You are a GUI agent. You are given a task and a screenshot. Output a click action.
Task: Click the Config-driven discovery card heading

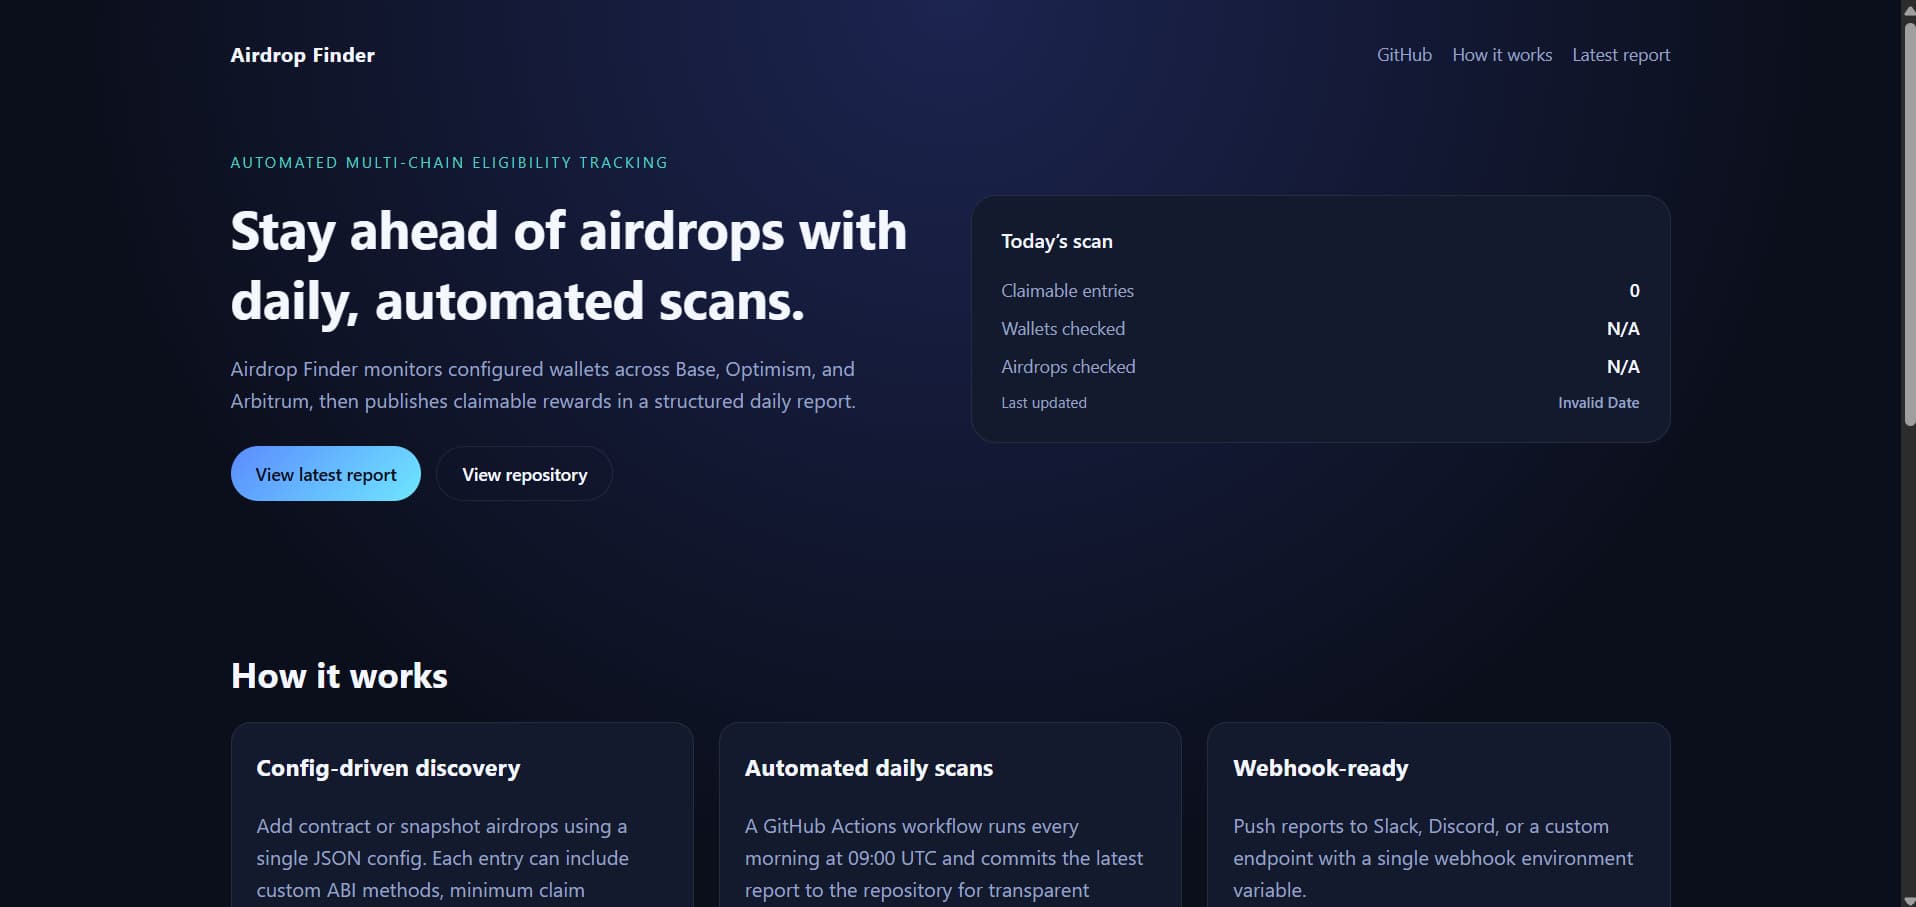388,768
